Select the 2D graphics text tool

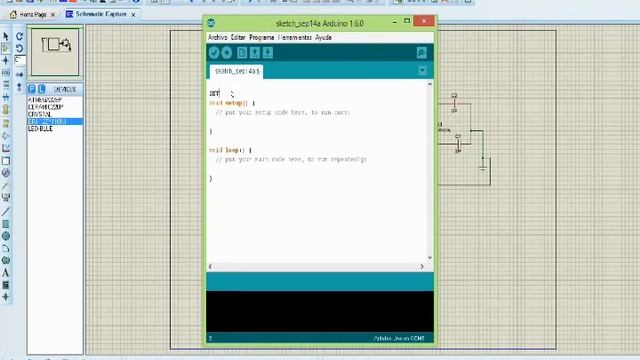pyautogui.click(x=6, y=272)
